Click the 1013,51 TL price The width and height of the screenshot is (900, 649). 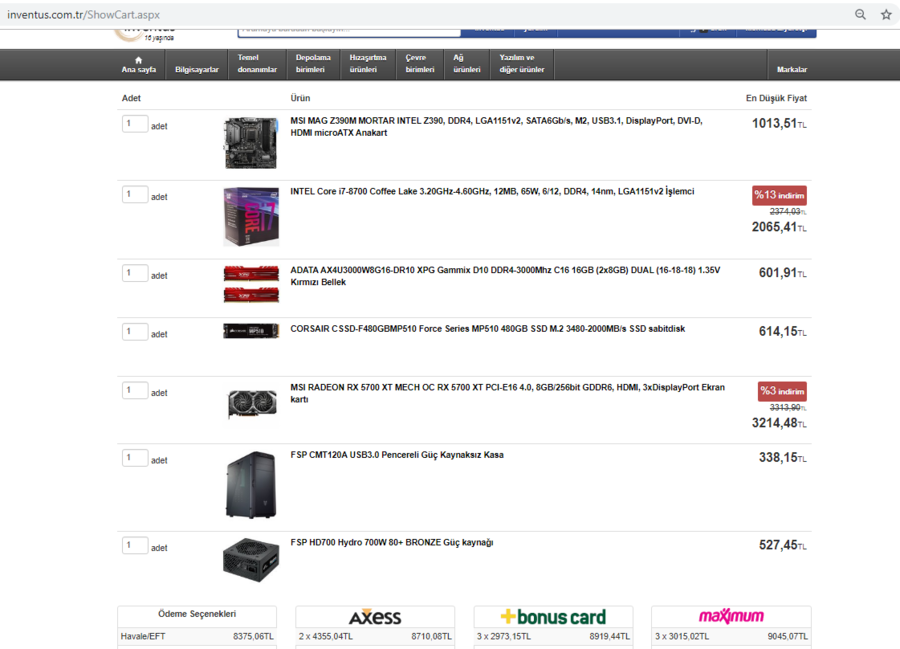(779, 123)
